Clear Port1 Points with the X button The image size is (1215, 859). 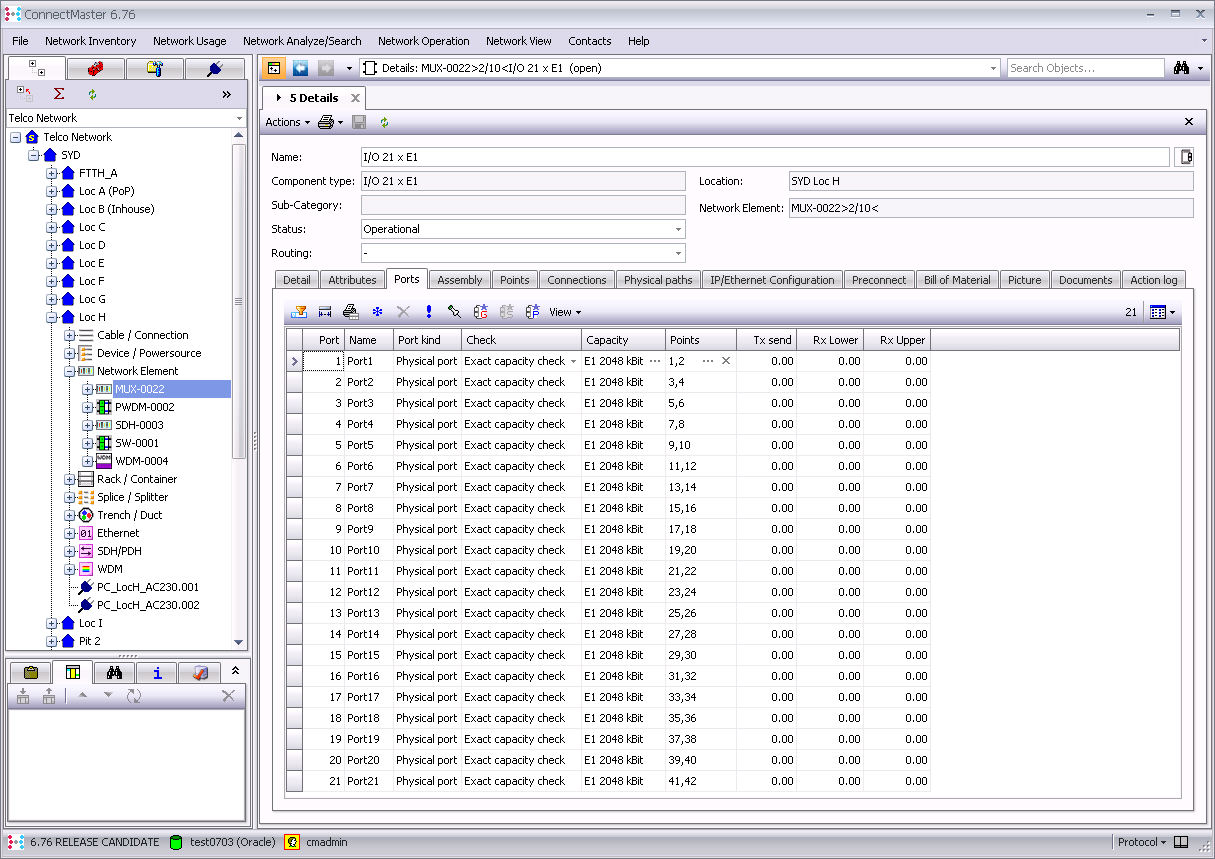pos(726,361)
